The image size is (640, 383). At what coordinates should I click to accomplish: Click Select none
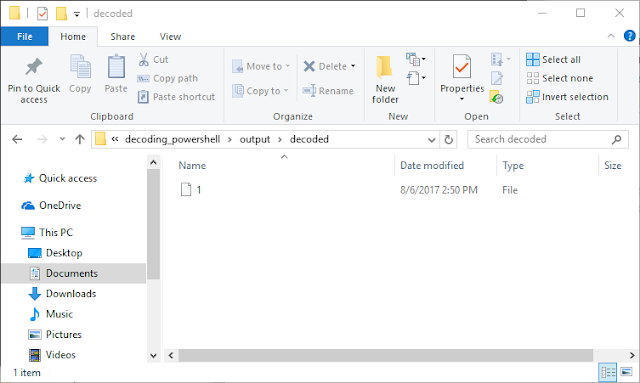click(x=559, y=78)
